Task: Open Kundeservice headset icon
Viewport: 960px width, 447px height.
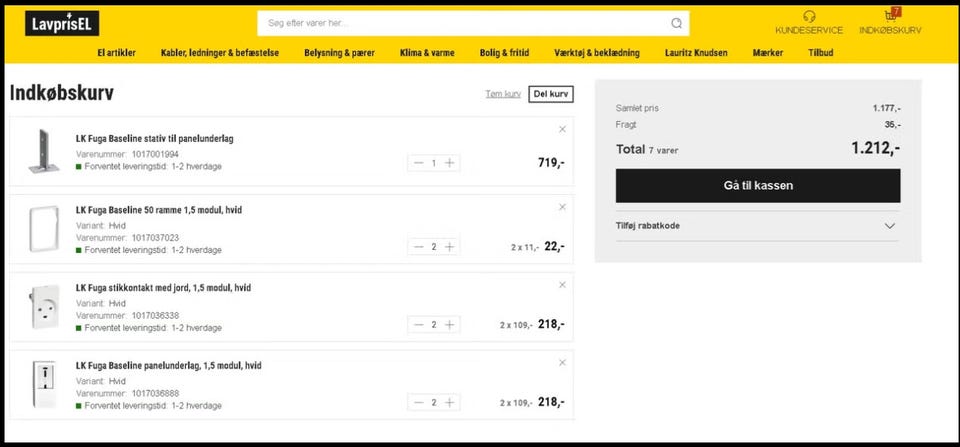Action: coord(809,16)
